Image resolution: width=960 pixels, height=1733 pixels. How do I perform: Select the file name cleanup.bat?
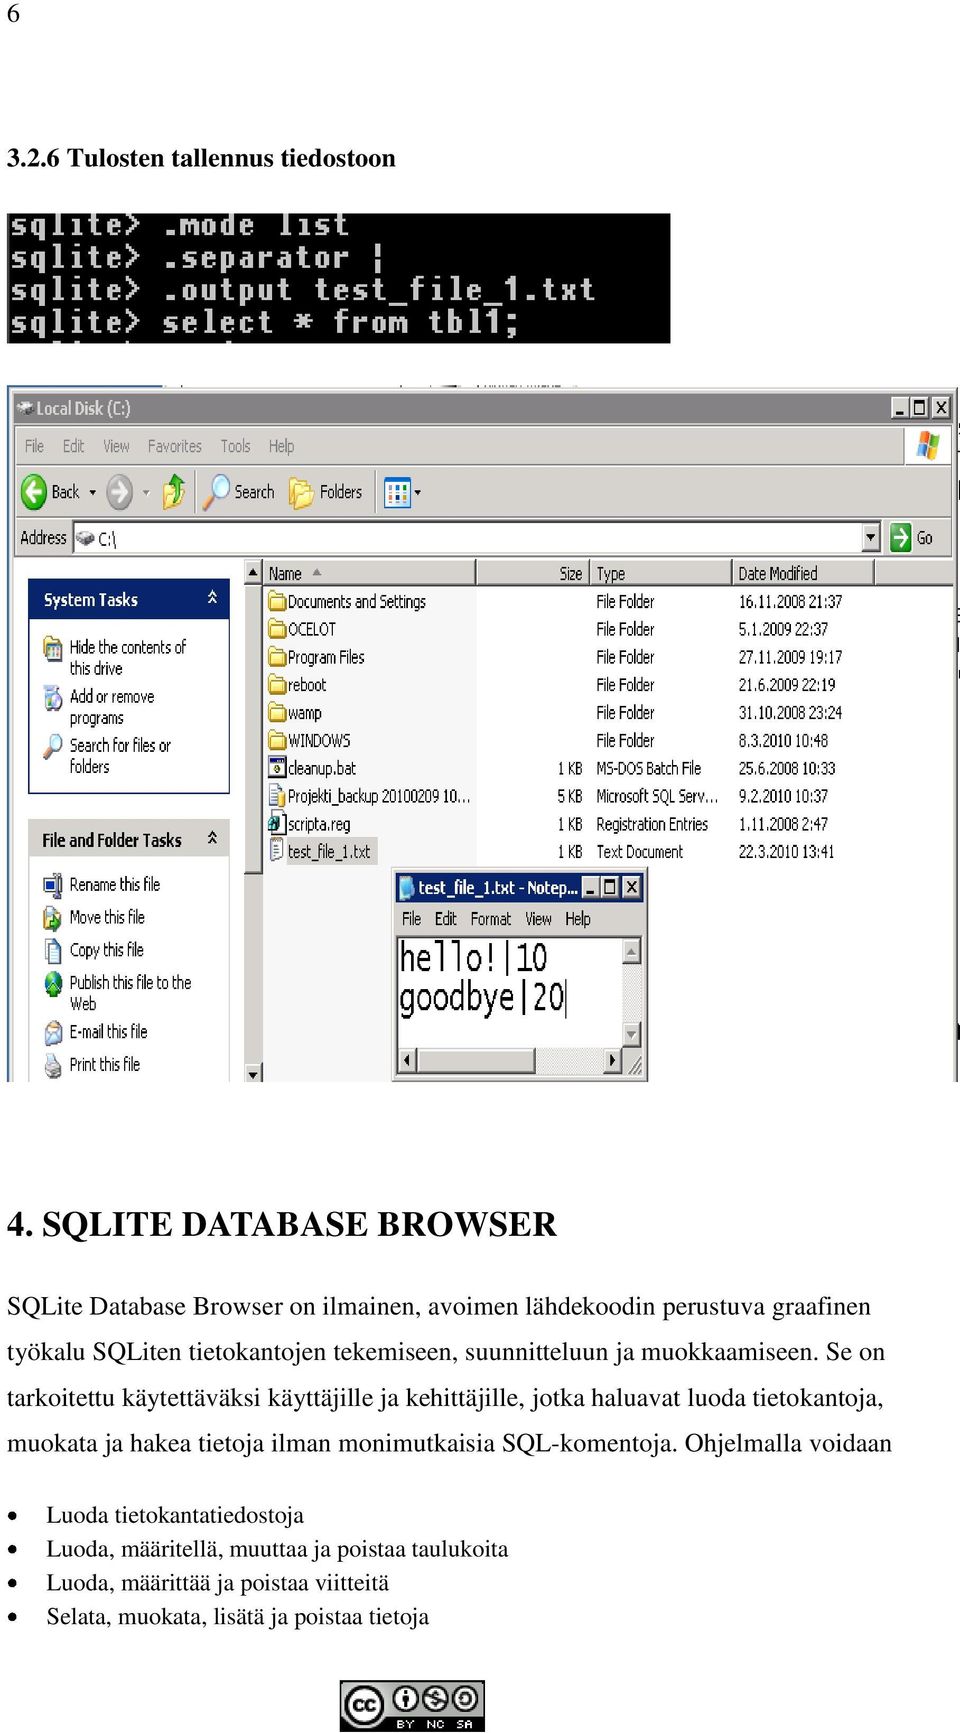tap(321, 768)
